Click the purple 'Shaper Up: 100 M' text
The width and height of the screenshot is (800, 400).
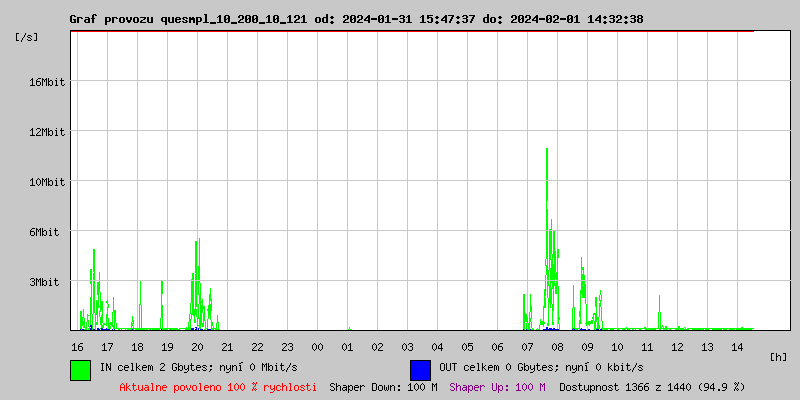(x=497, y=386)
